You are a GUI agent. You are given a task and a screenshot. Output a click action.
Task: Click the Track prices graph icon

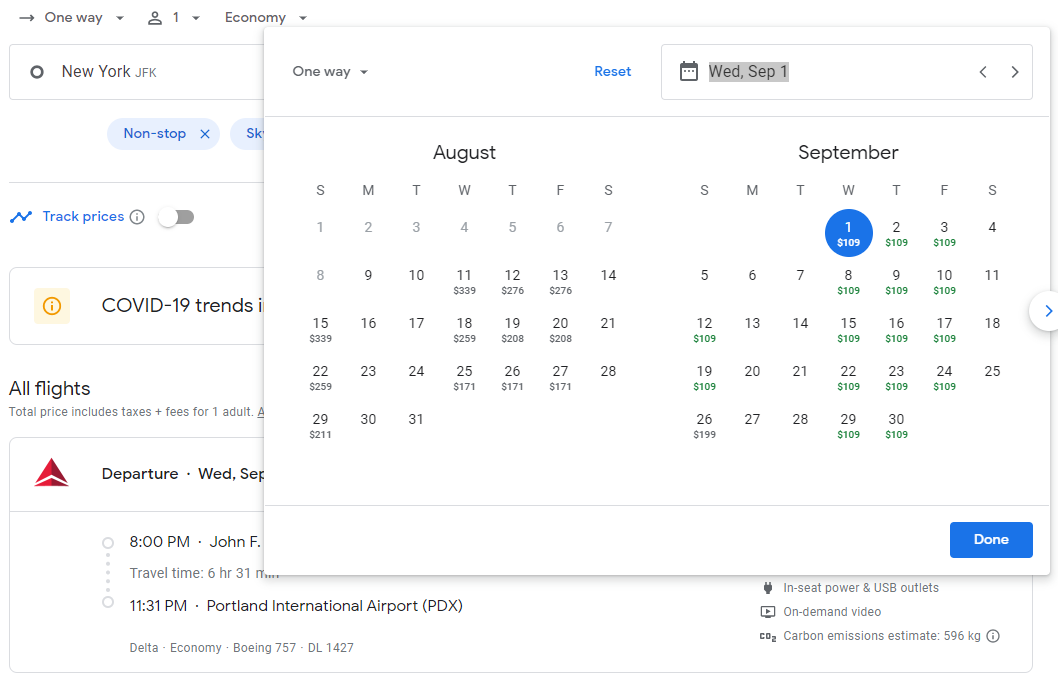(x=21, y=217)
